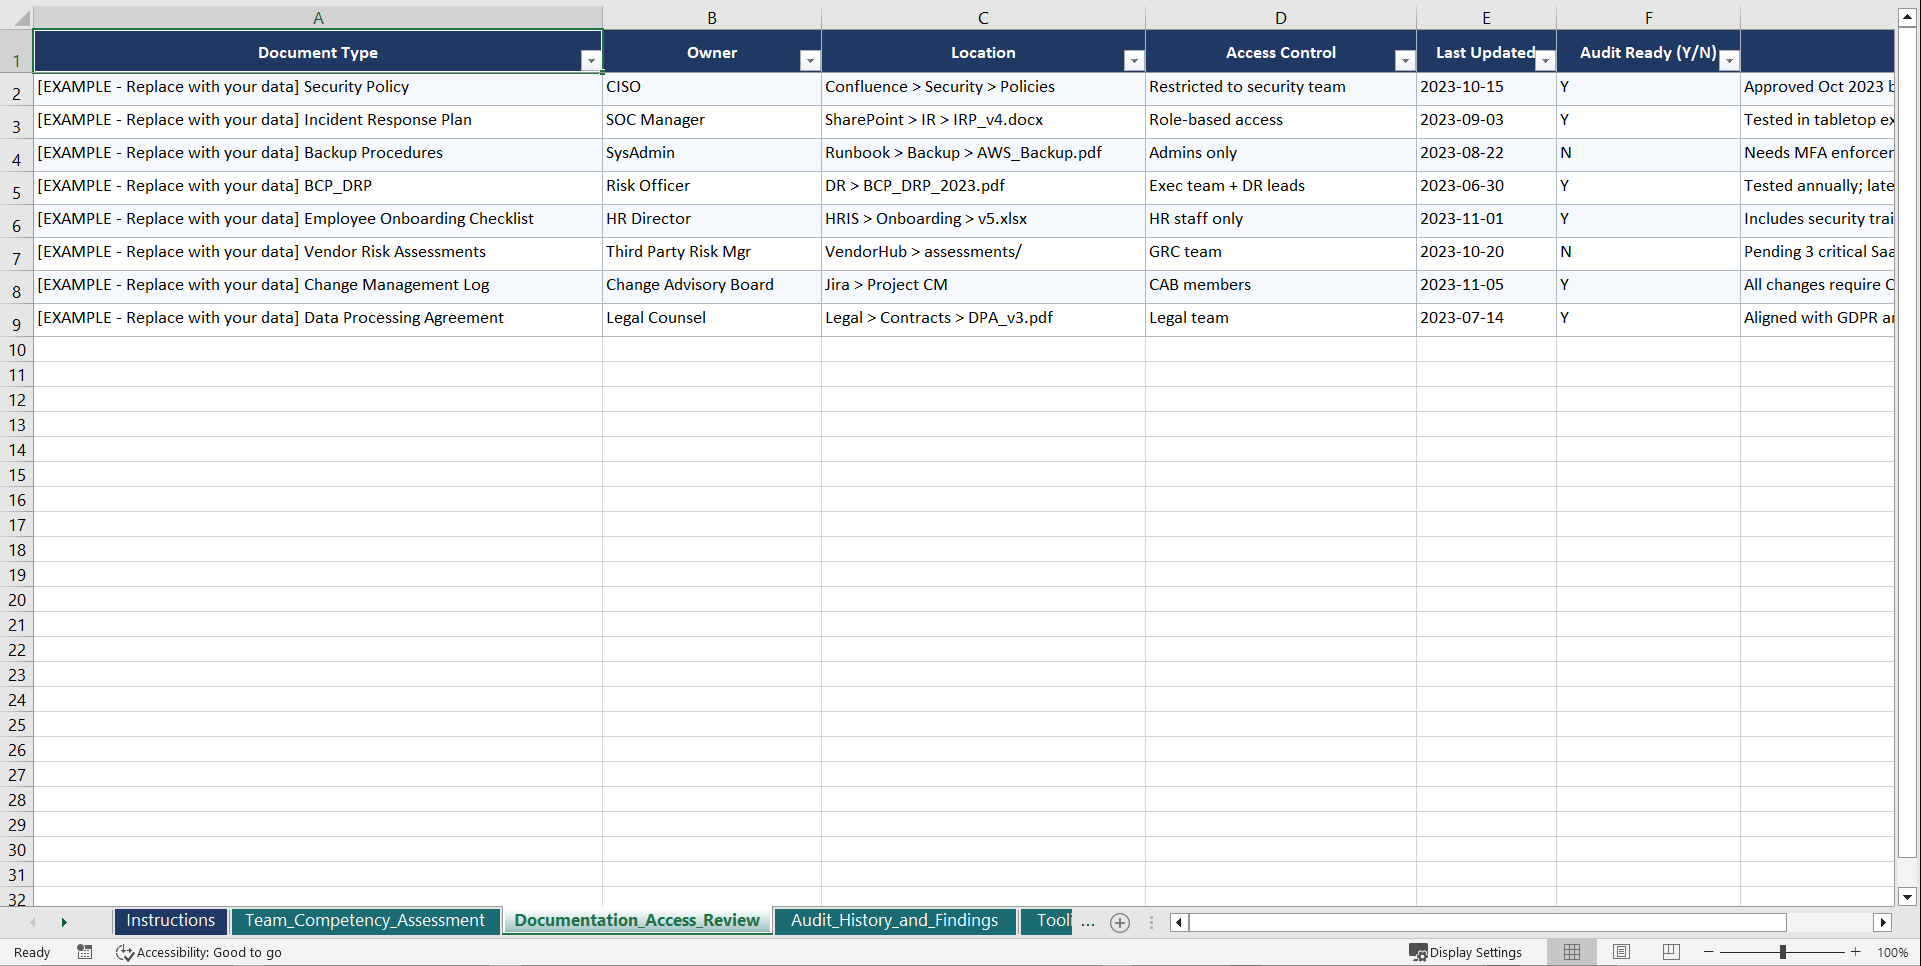The height and width of the screenshot is (966, 1921).
Task: Zoom out using the minus icon
Action: [x=1708, y=952]
